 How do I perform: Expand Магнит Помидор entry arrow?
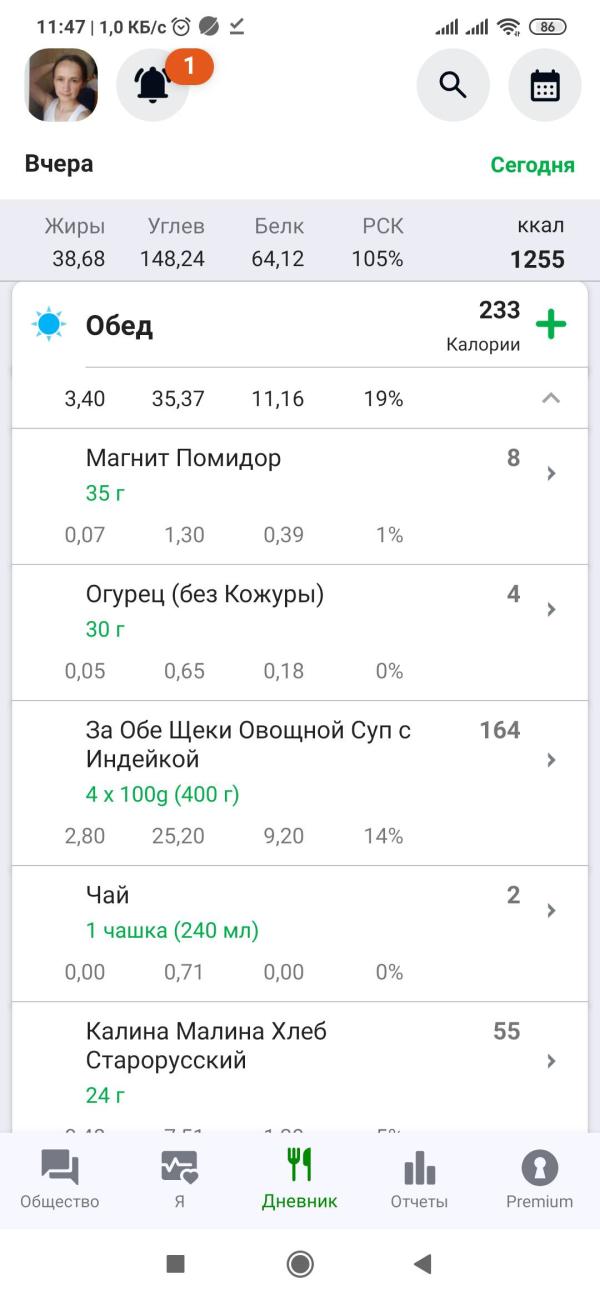(x=551, y=474)
